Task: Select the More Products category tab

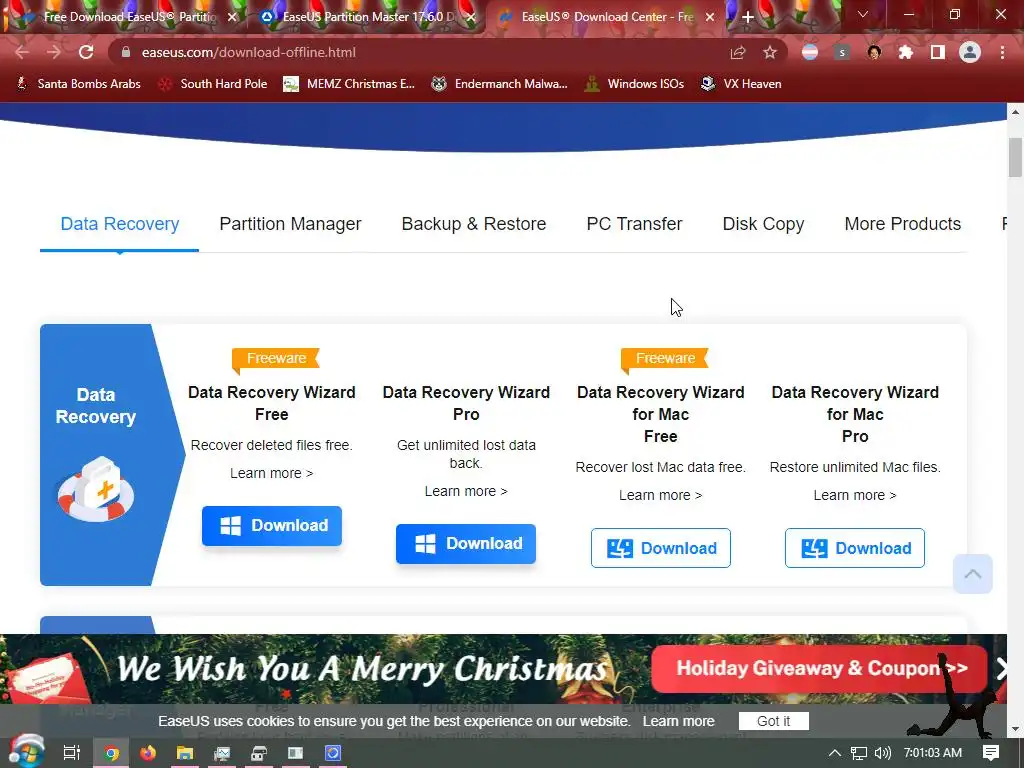Action: [x=903, y=224]
